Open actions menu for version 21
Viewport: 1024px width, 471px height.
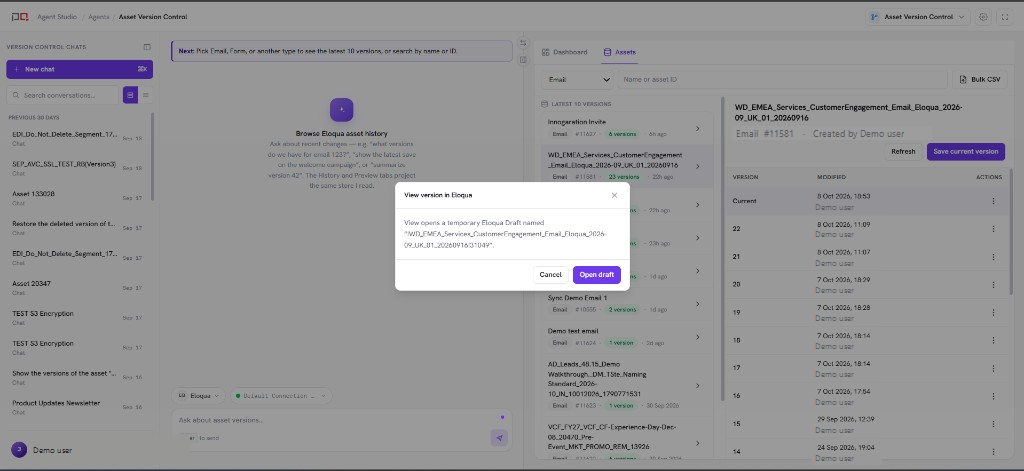point(993,257)
